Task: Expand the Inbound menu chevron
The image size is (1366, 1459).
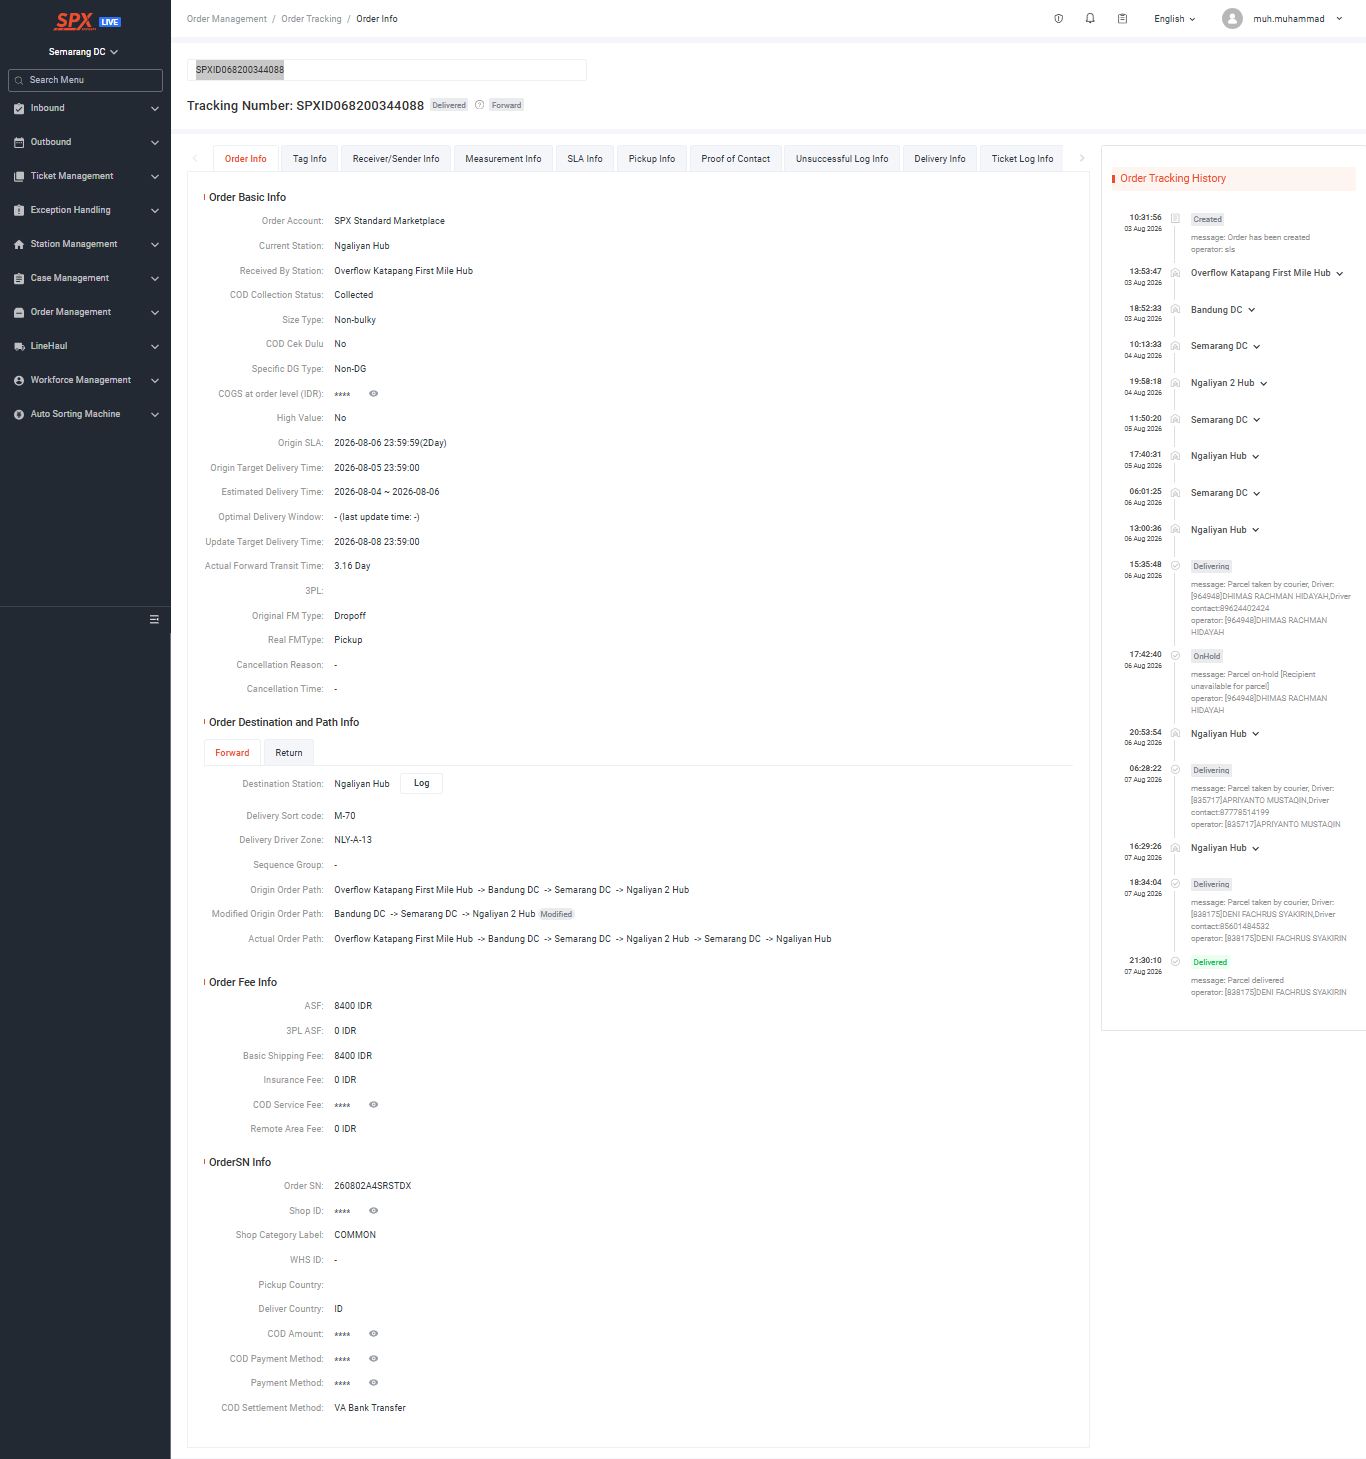Action: click(155, 108)
